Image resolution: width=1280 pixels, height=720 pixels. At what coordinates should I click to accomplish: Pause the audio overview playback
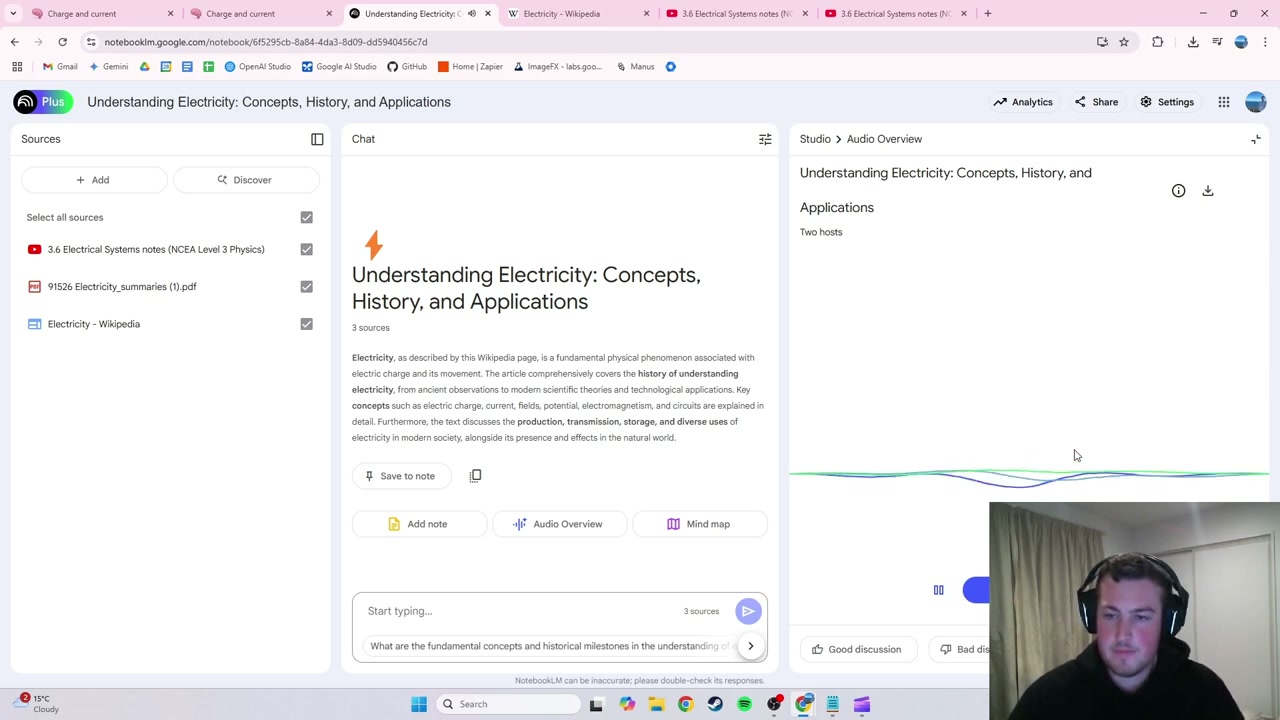938,590
